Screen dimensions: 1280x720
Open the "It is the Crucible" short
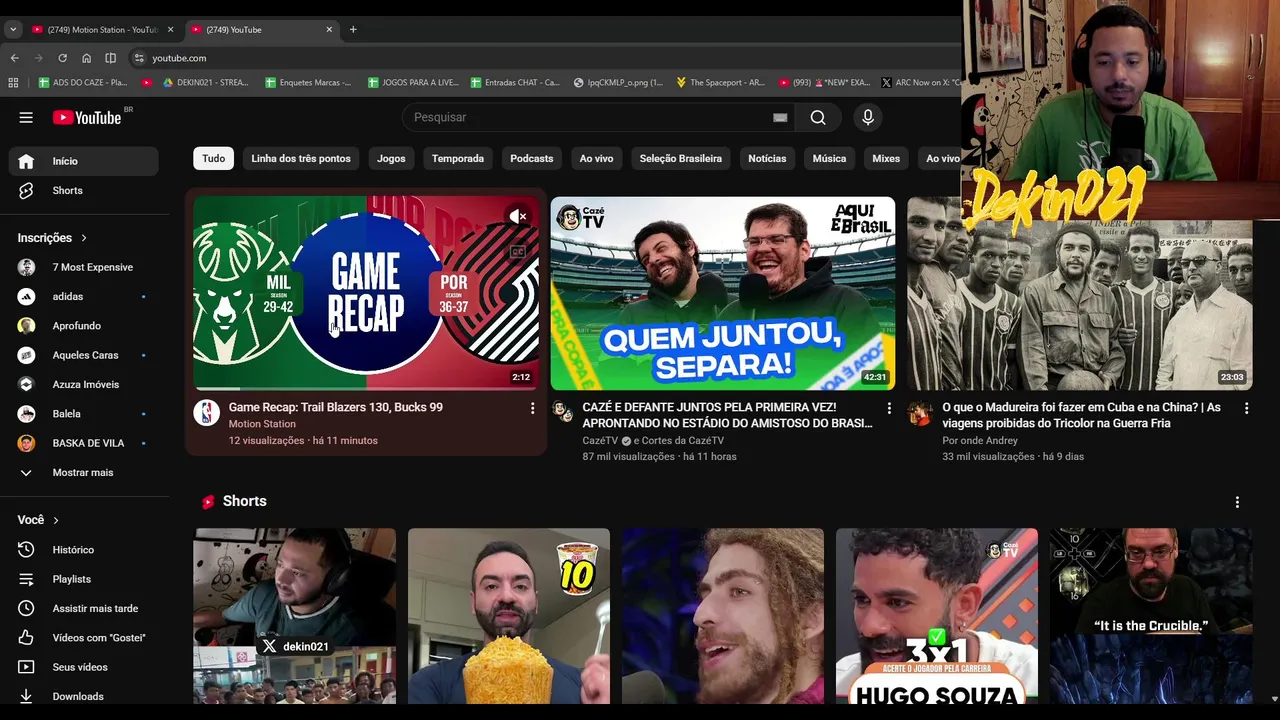tap(1151, 616)
